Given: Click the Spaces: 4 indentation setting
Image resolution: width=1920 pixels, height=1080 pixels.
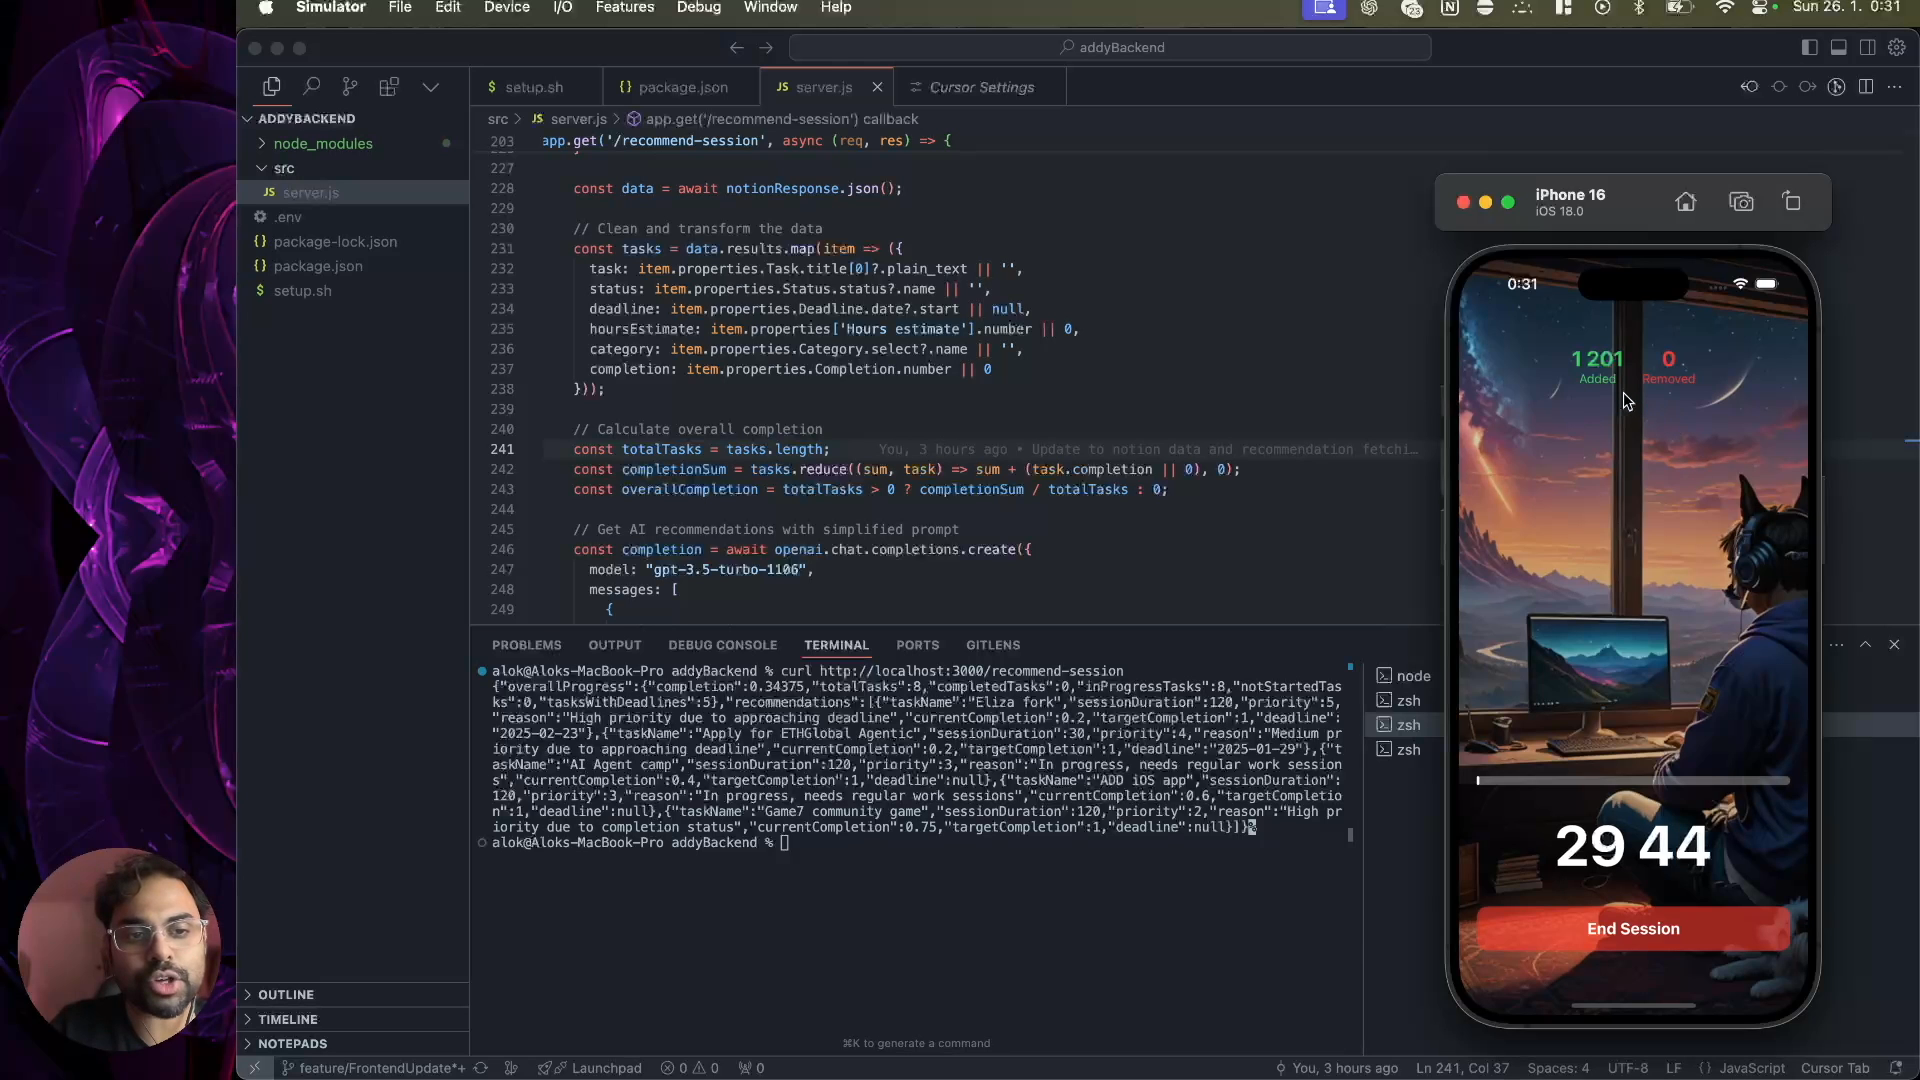Looking at the screenshot, I should tap(1558, 1068).
